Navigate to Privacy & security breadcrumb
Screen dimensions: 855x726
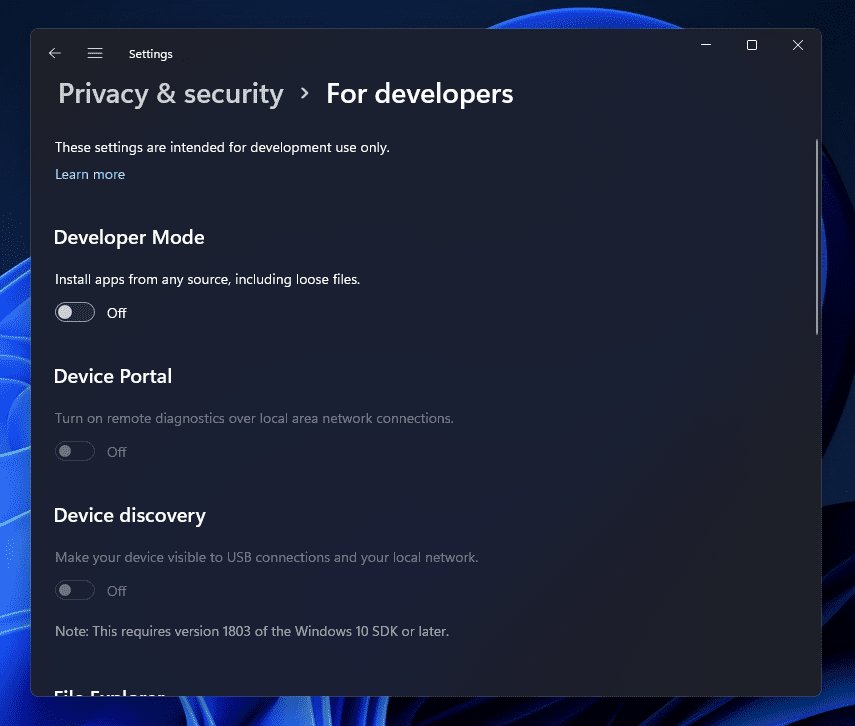click(x=171, y=94)
